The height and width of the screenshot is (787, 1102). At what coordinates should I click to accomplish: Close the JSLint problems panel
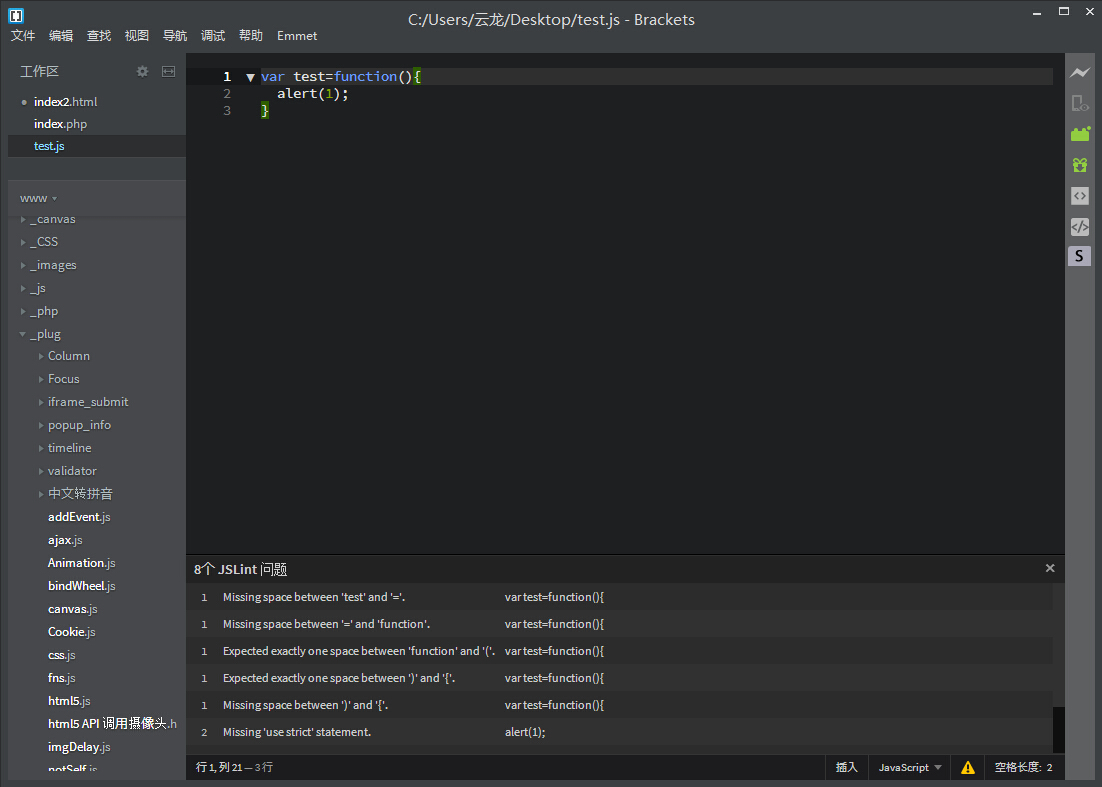pyautogui.click(x=1049, y=568)
